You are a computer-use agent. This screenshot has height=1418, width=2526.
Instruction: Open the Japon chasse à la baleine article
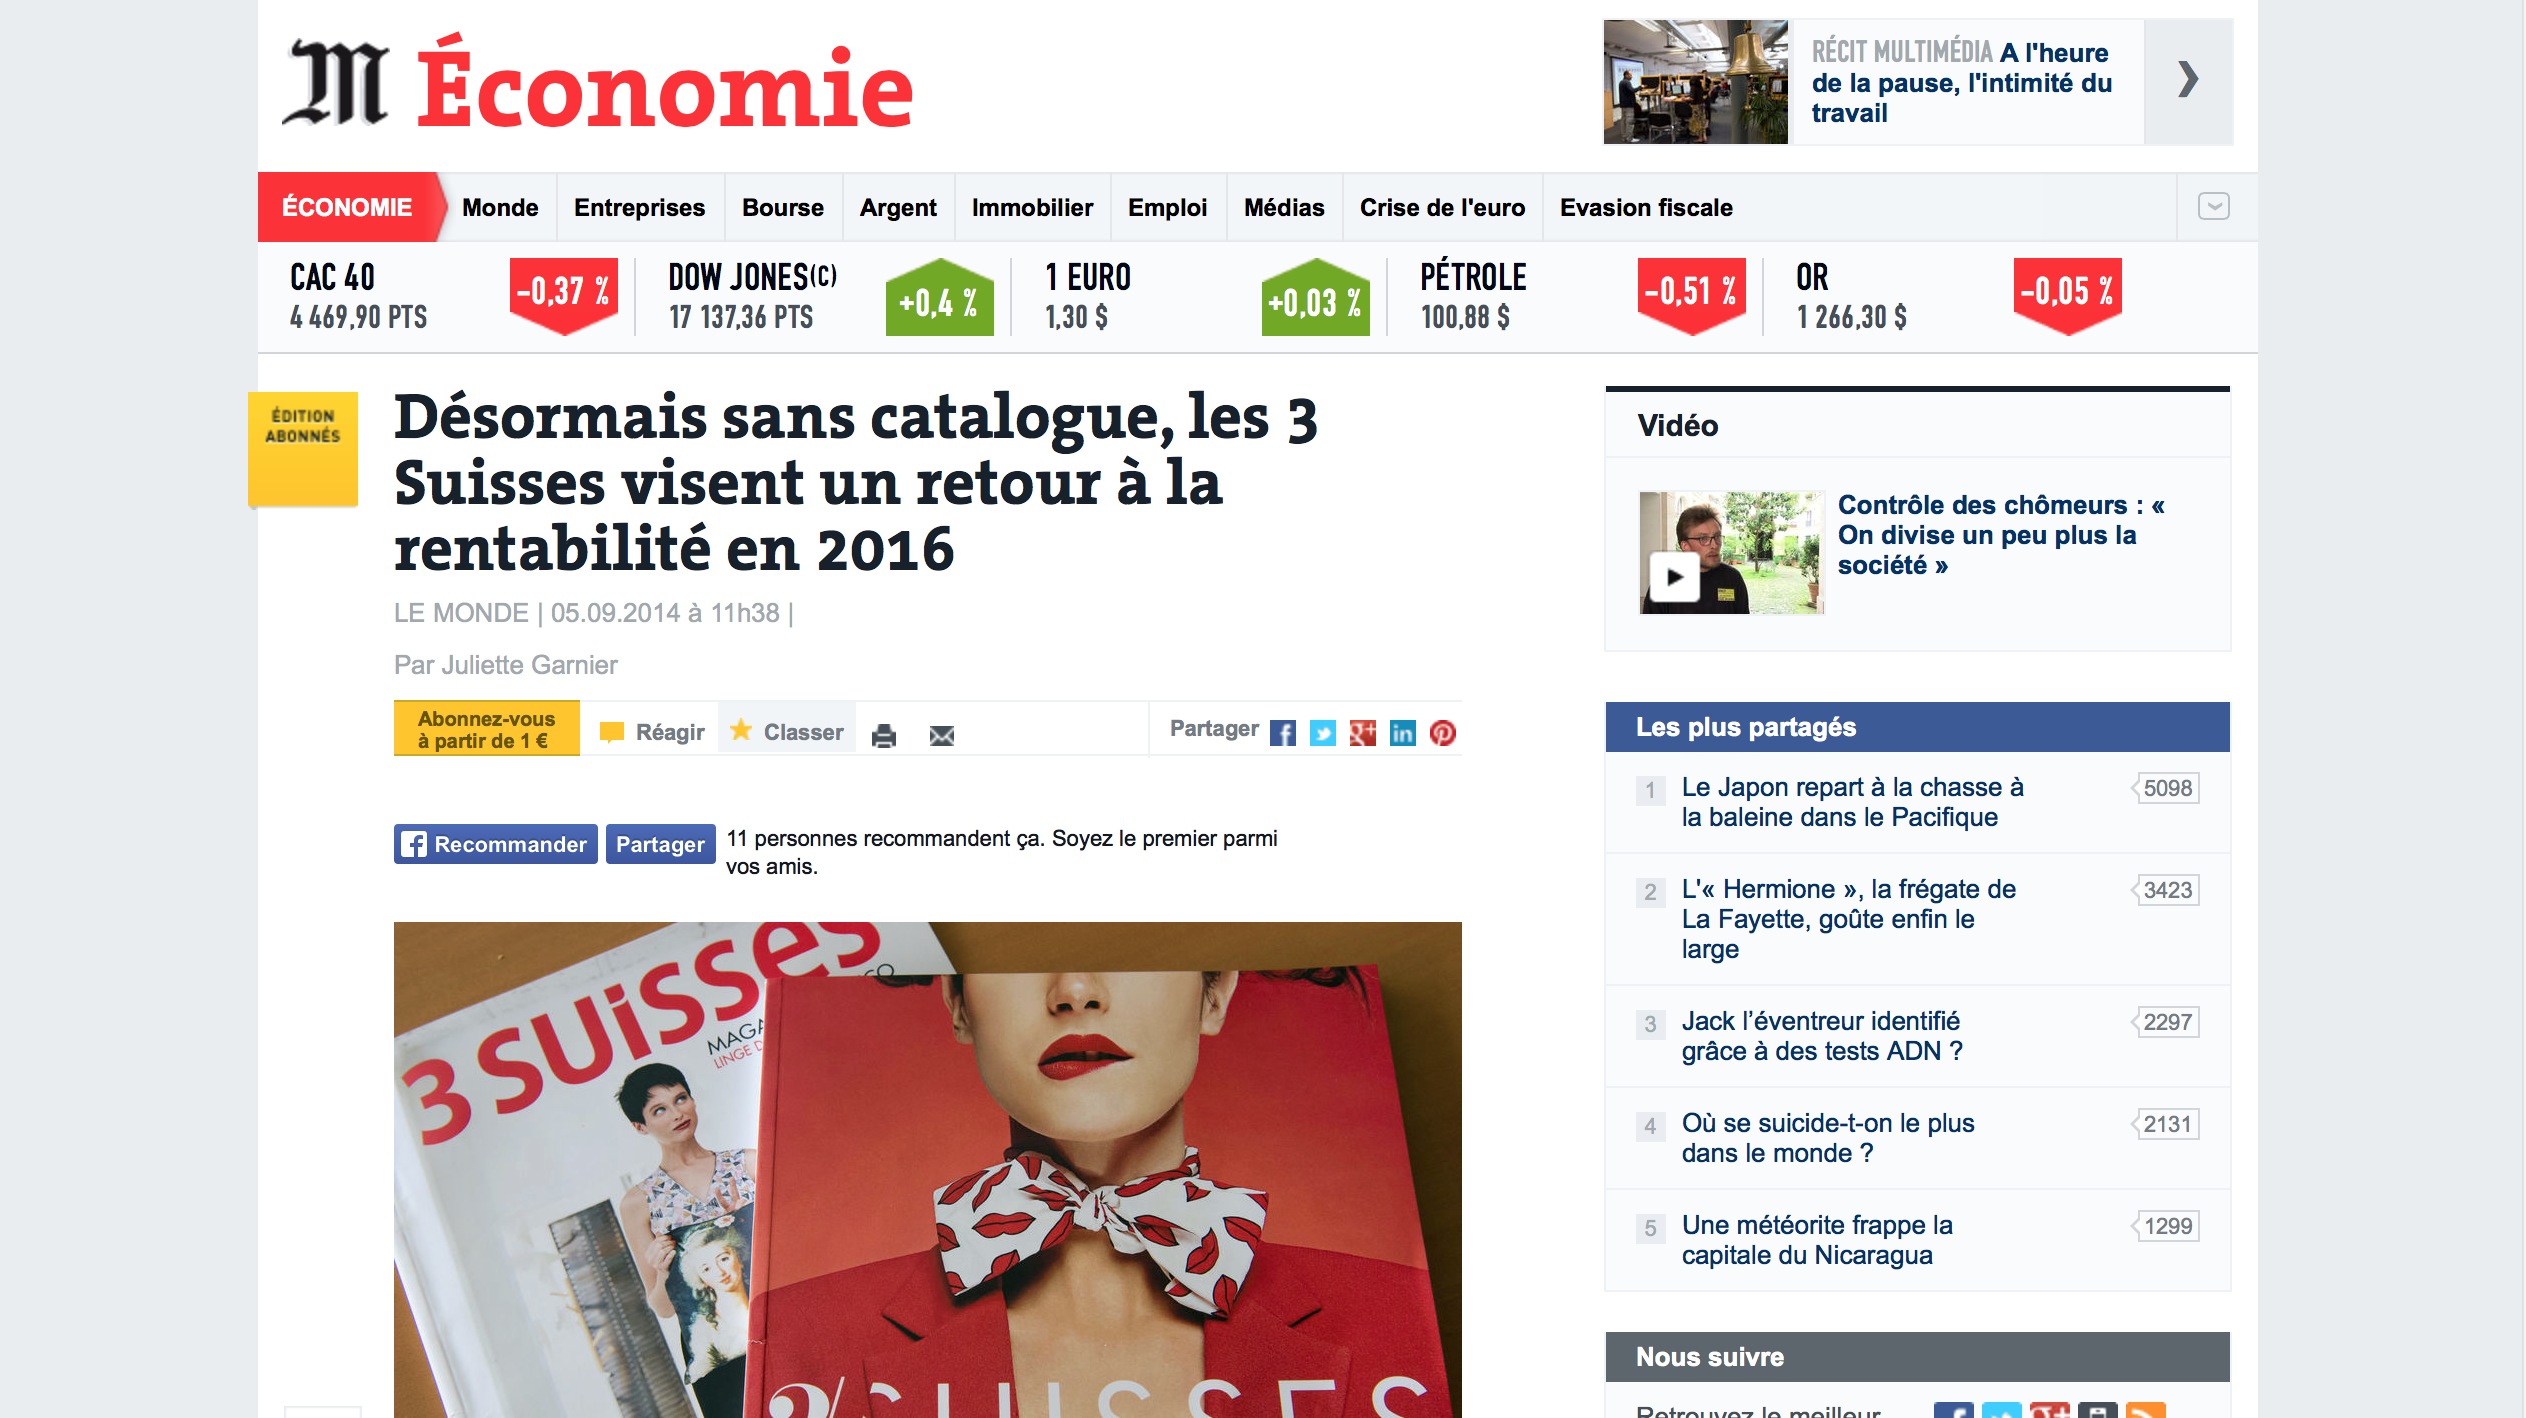coord(1852,802)
